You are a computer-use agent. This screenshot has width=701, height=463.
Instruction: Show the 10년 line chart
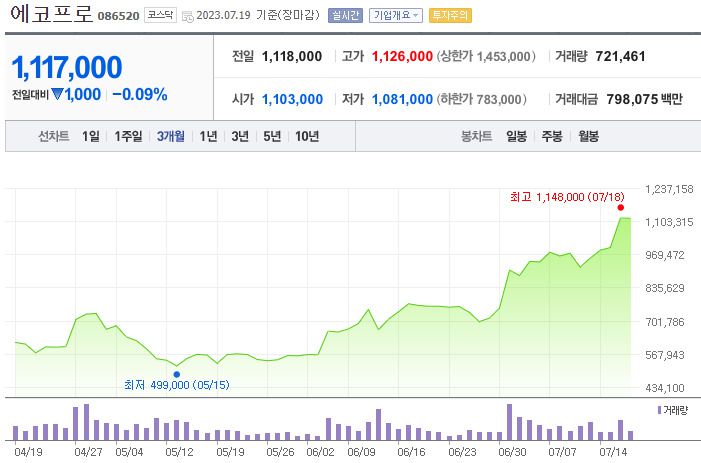(307, 137)
